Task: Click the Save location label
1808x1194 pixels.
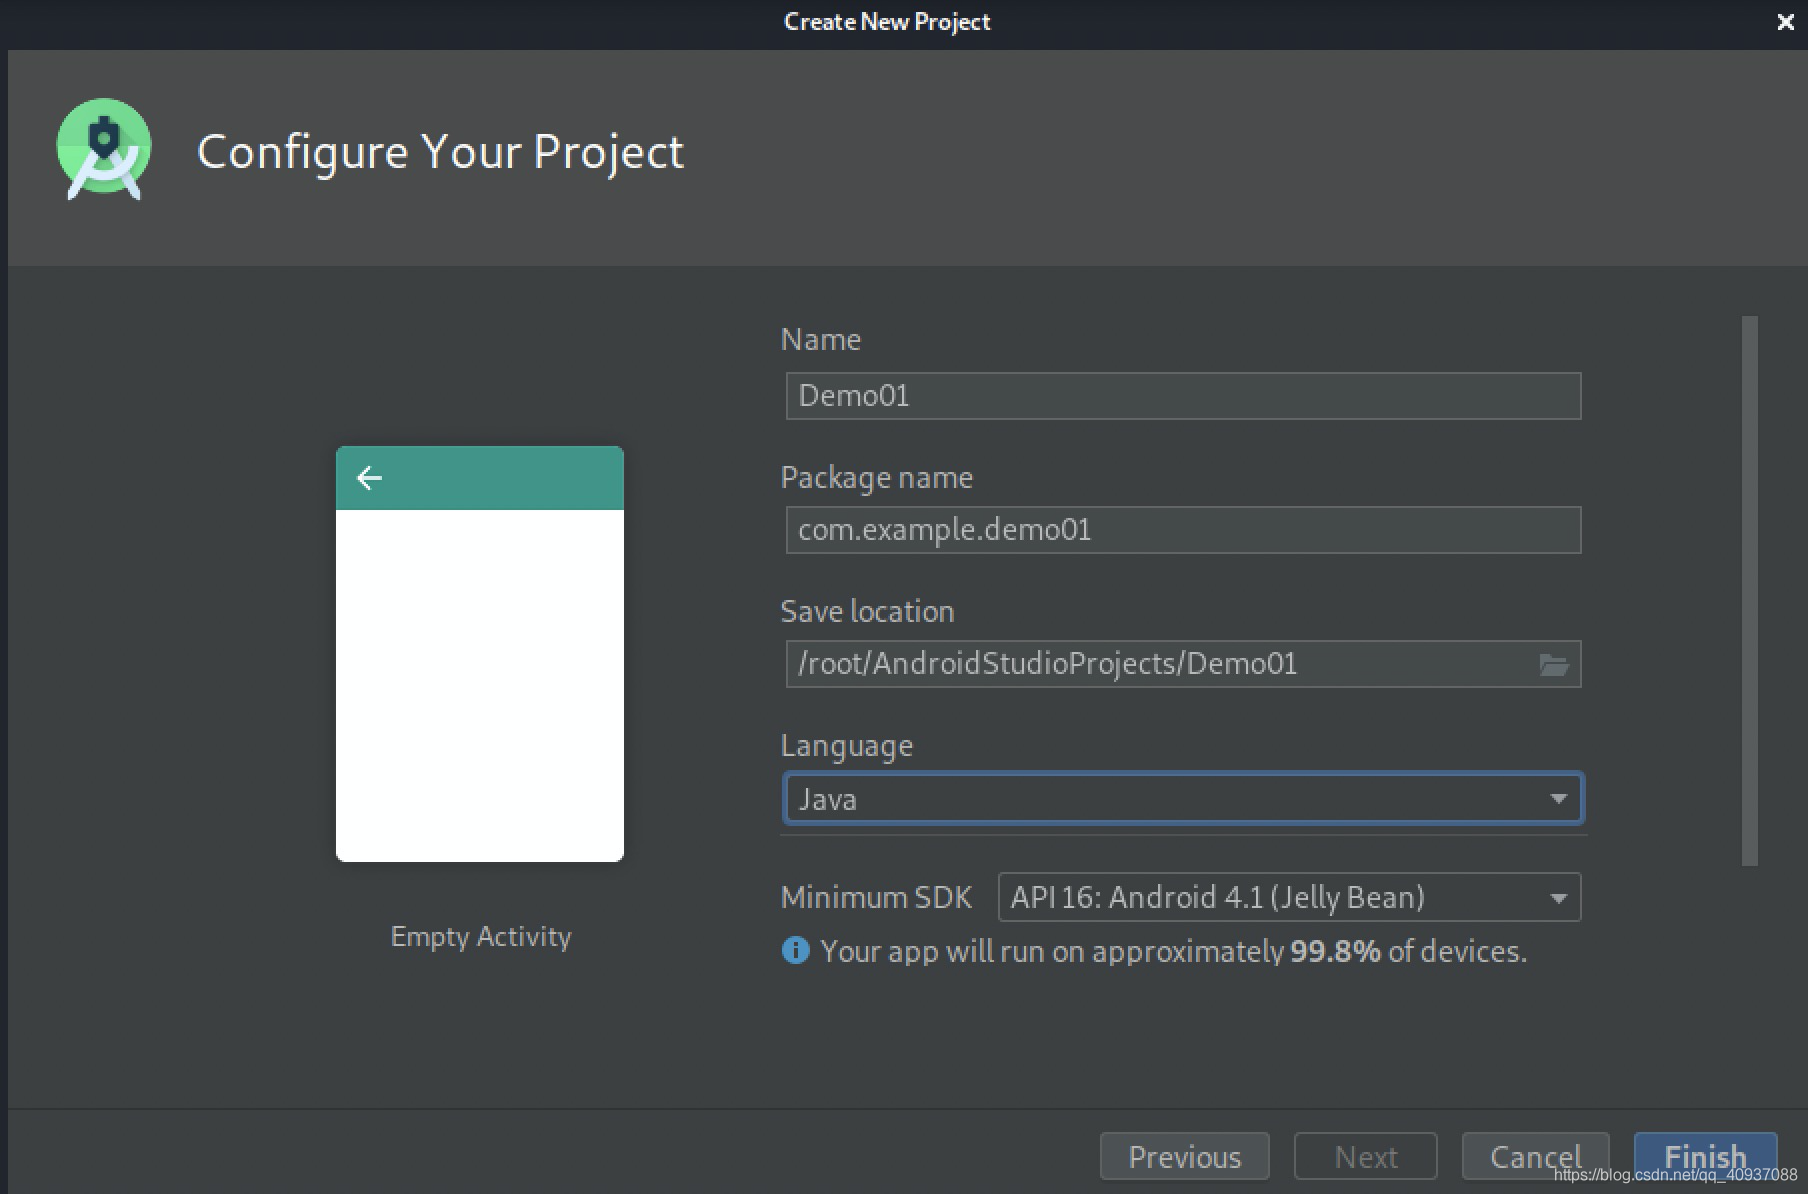Action: pos(867,611)
